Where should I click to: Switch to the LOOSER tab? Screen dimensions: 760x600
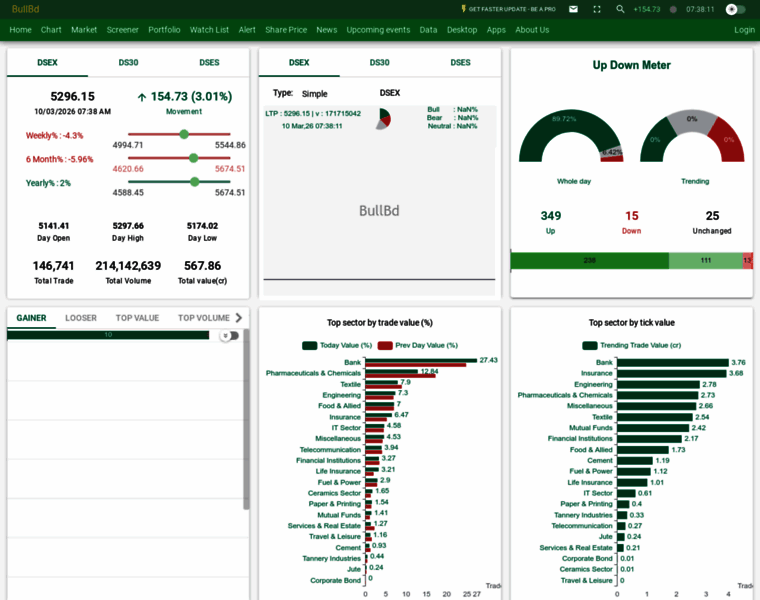tap(81, 318)
